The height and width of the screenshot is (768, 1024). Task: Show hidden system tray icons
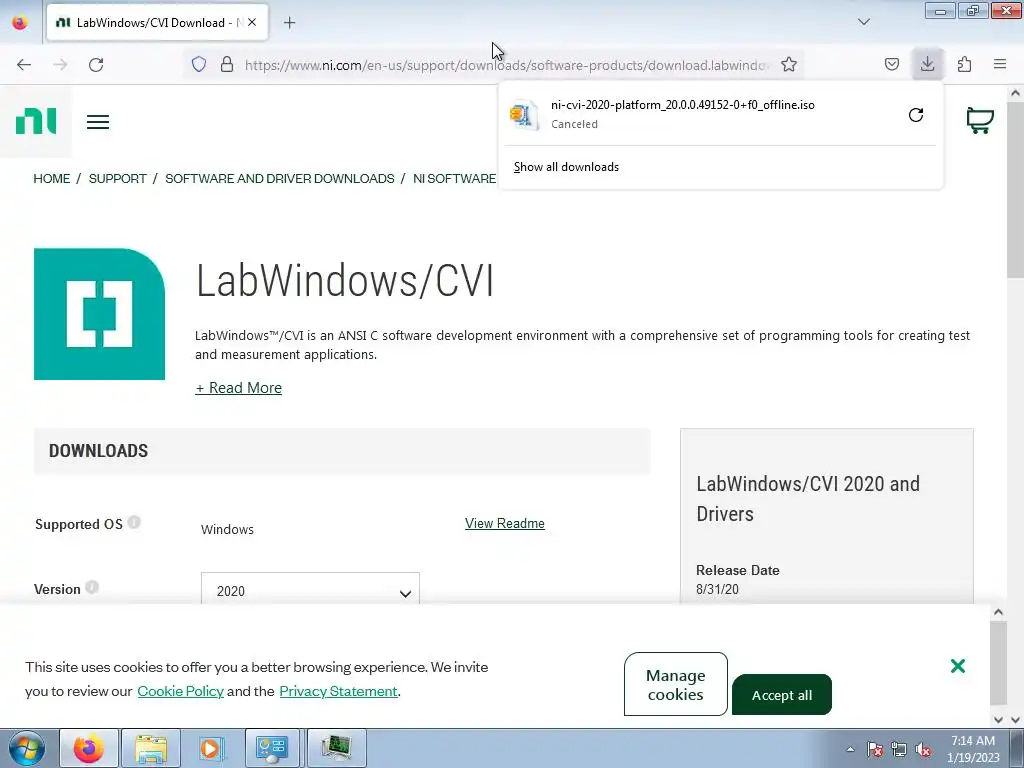click(x=850, y=749)
